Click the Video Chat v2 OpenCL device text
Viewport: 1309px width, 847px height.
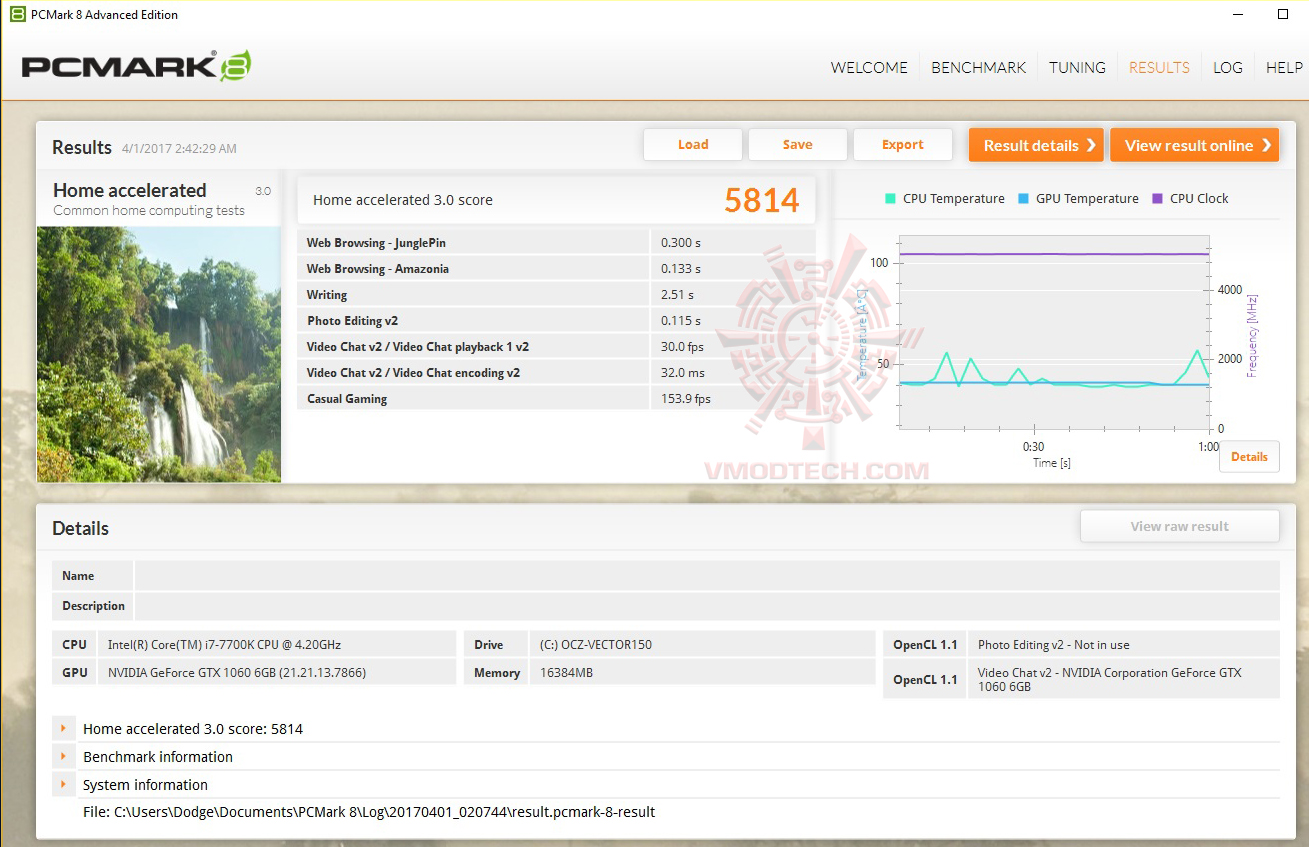click(x=1110, y=680)
